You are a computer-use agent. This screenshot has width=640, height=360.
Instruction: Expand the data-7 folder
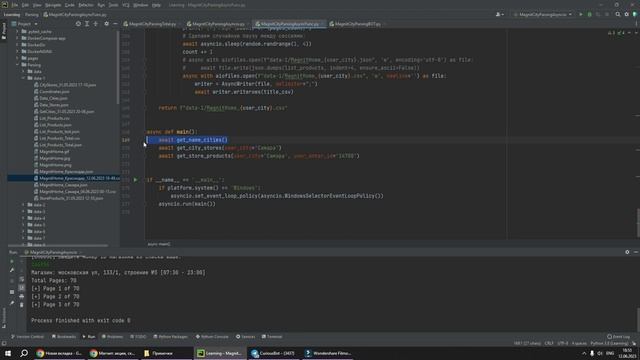(x=23, y=238)
